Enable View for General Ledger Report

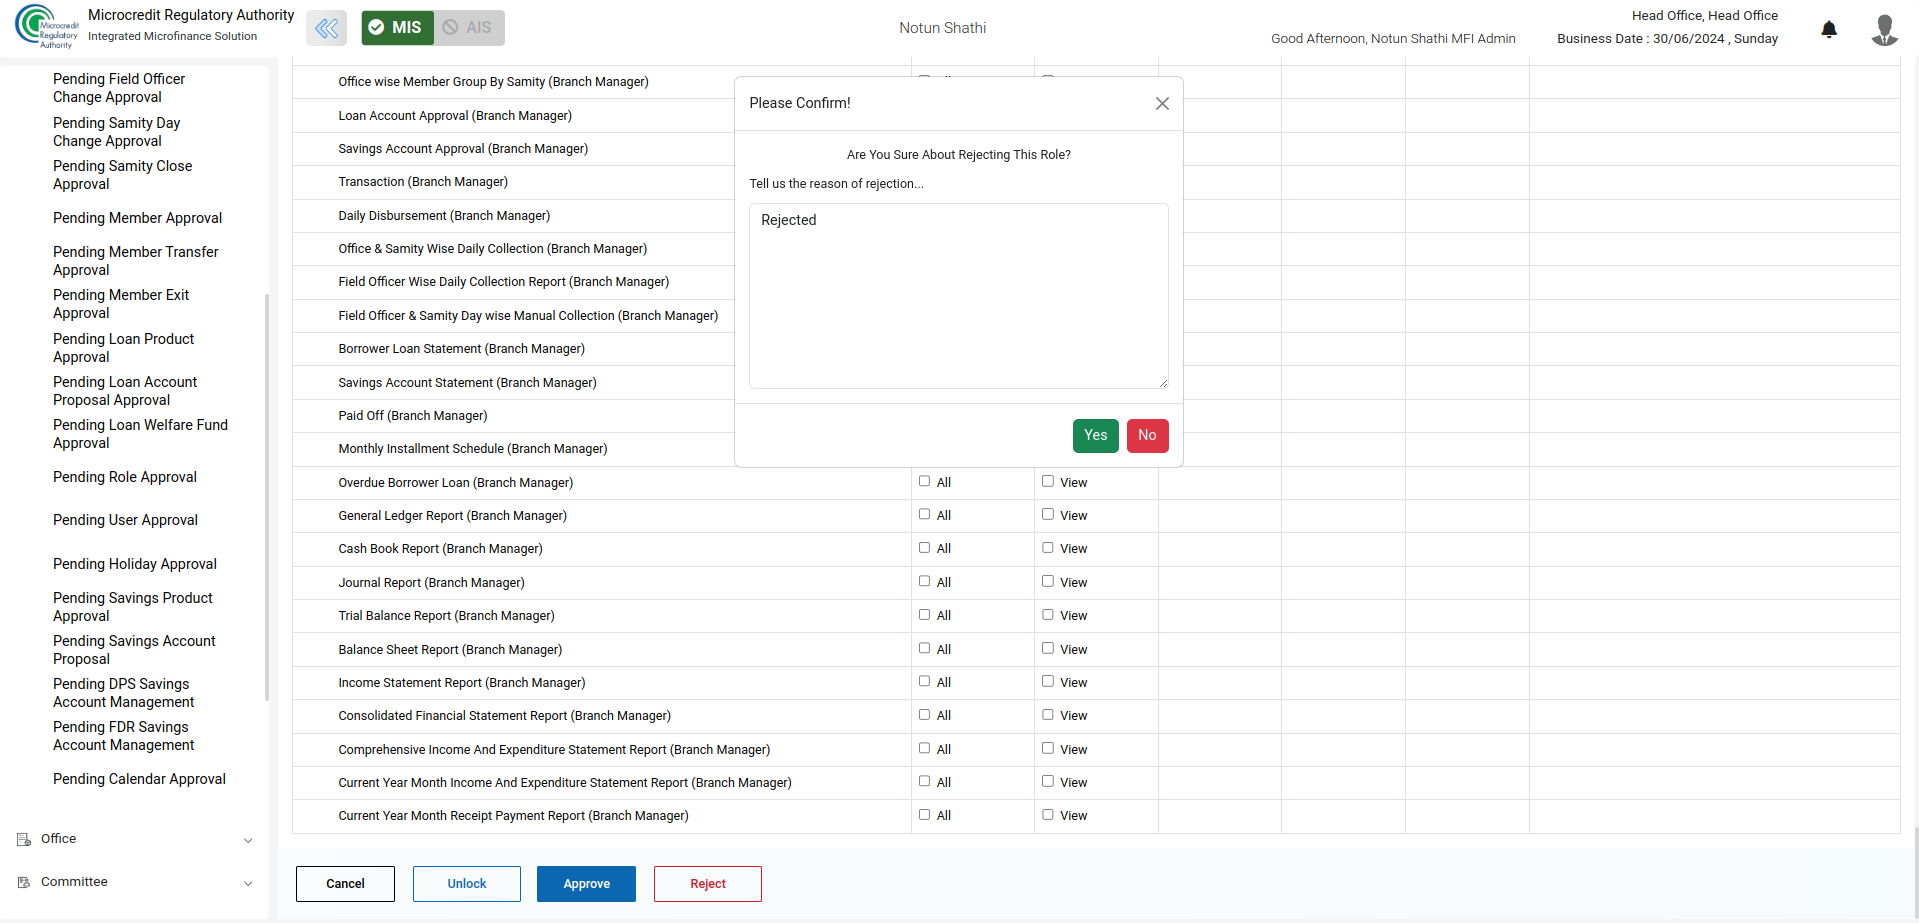tap(1047, 515)
